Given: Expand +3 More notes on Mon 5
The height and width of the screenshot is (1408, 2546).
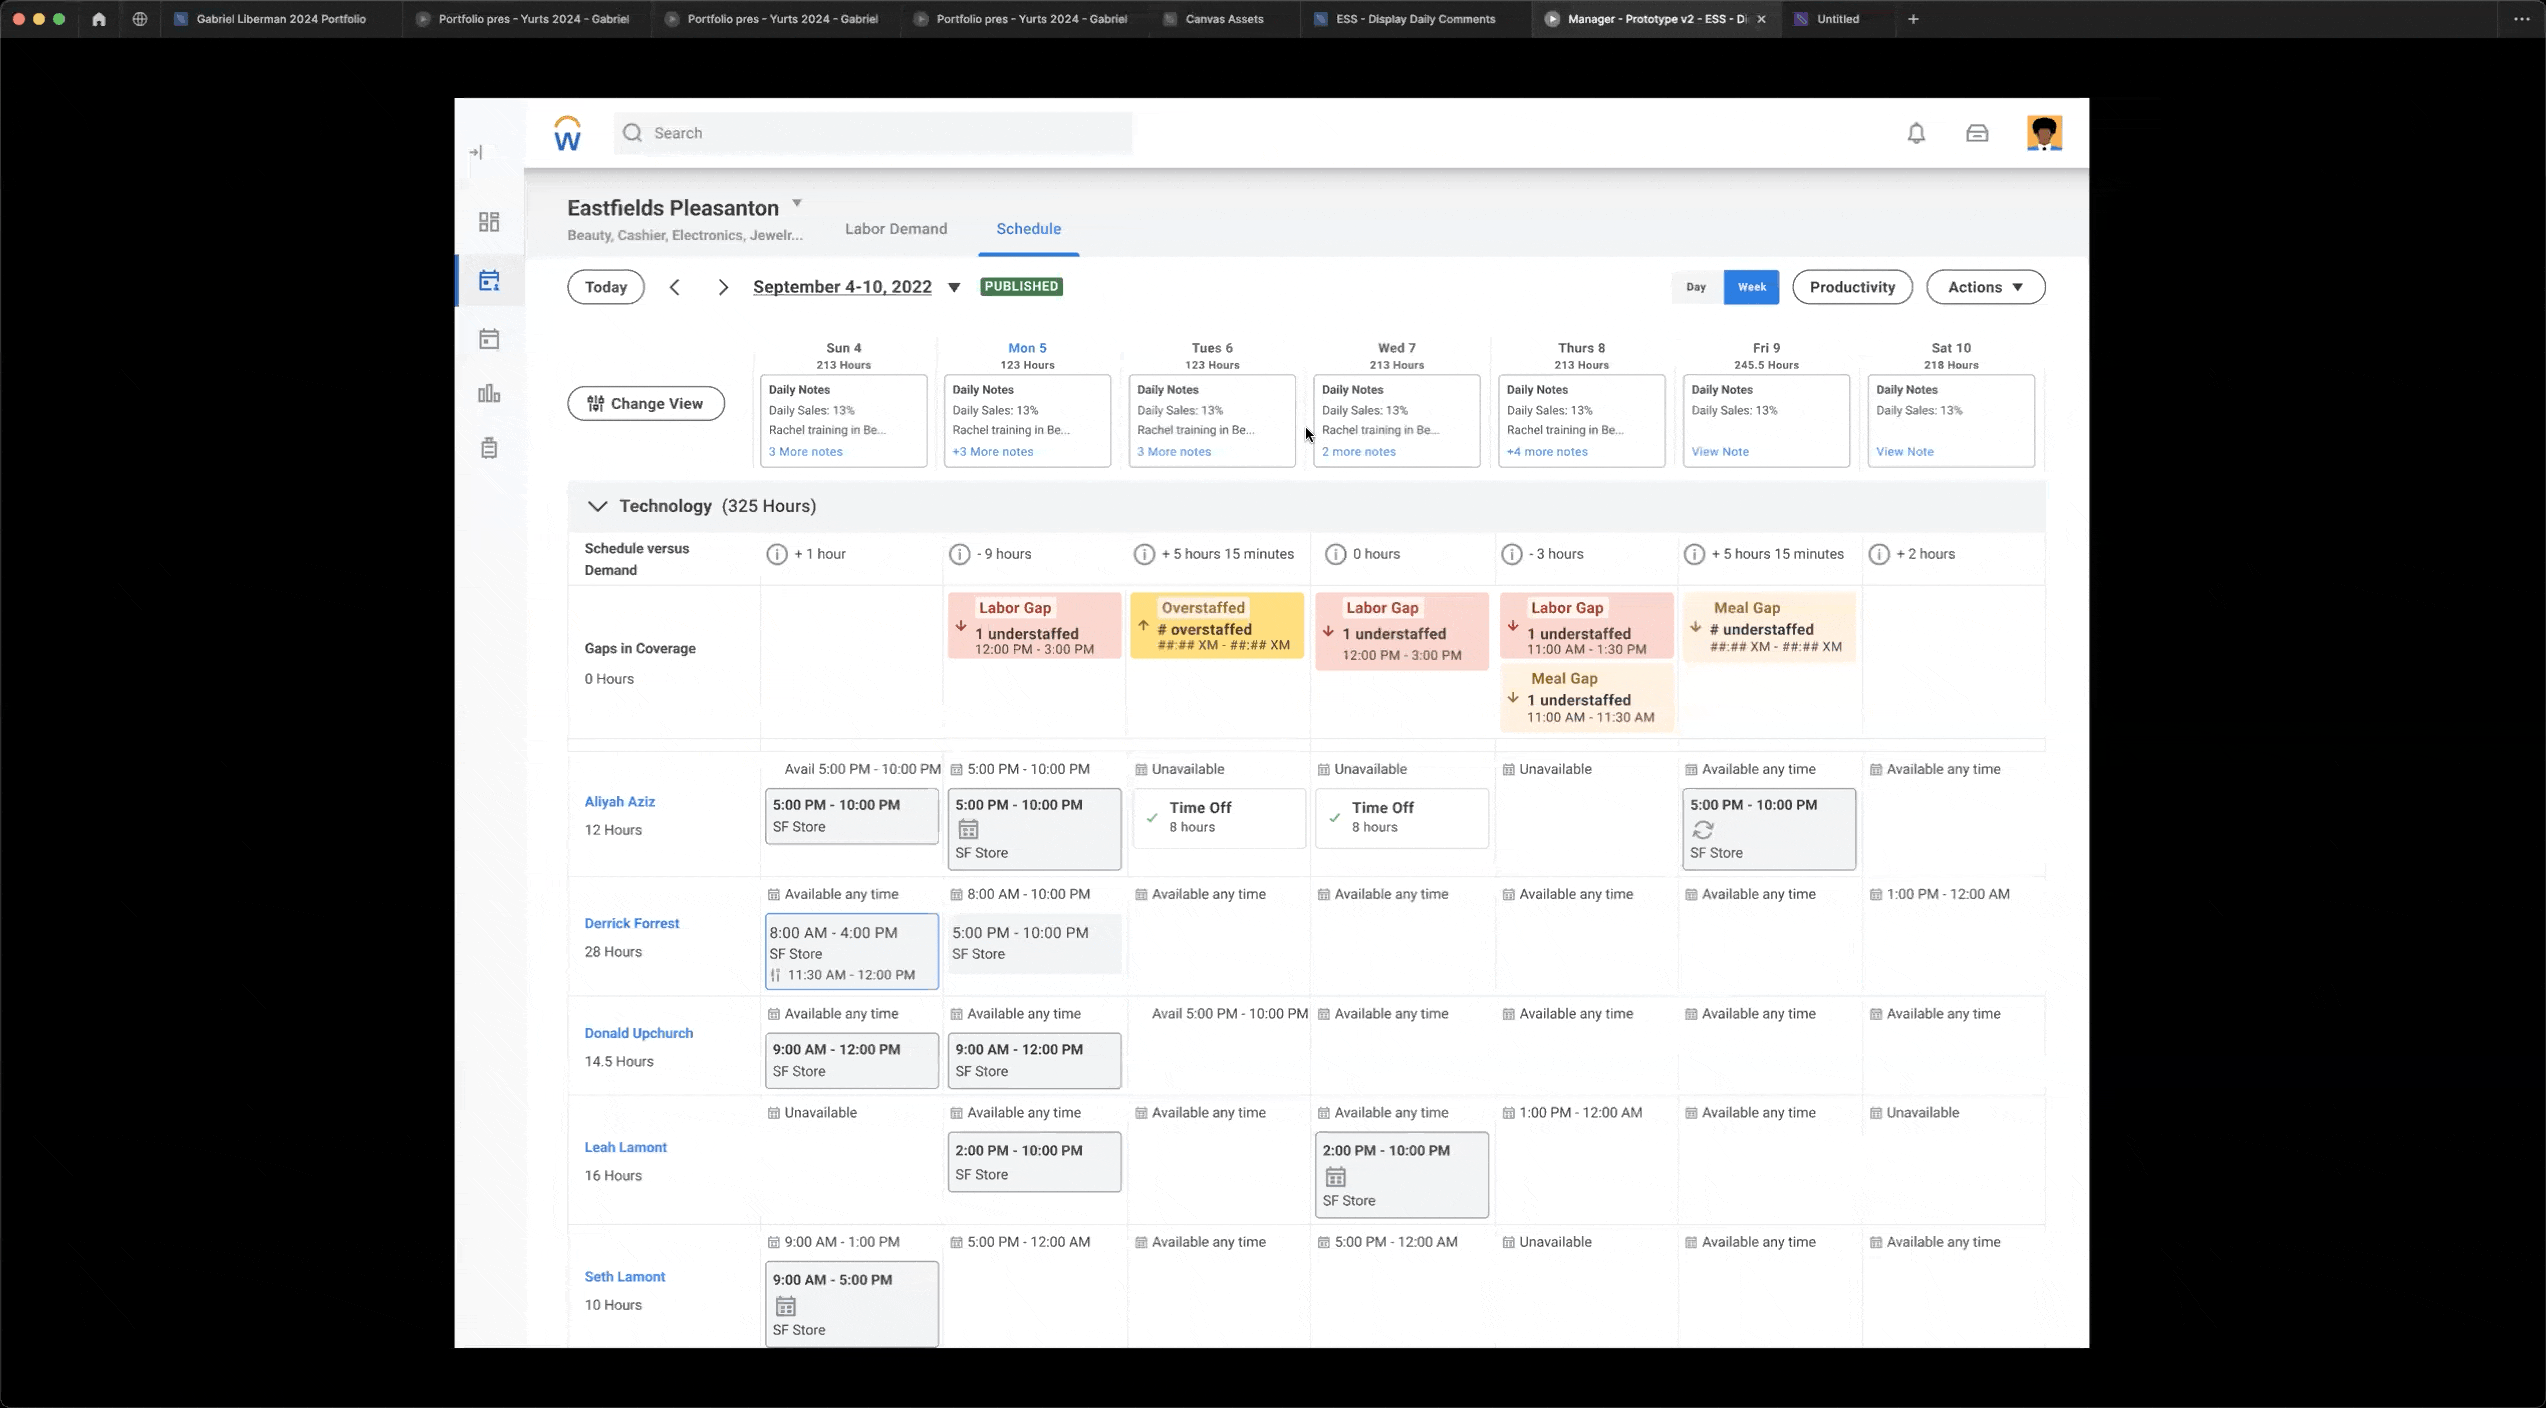Looking at the screenshot, I should (x=993, y=452).
